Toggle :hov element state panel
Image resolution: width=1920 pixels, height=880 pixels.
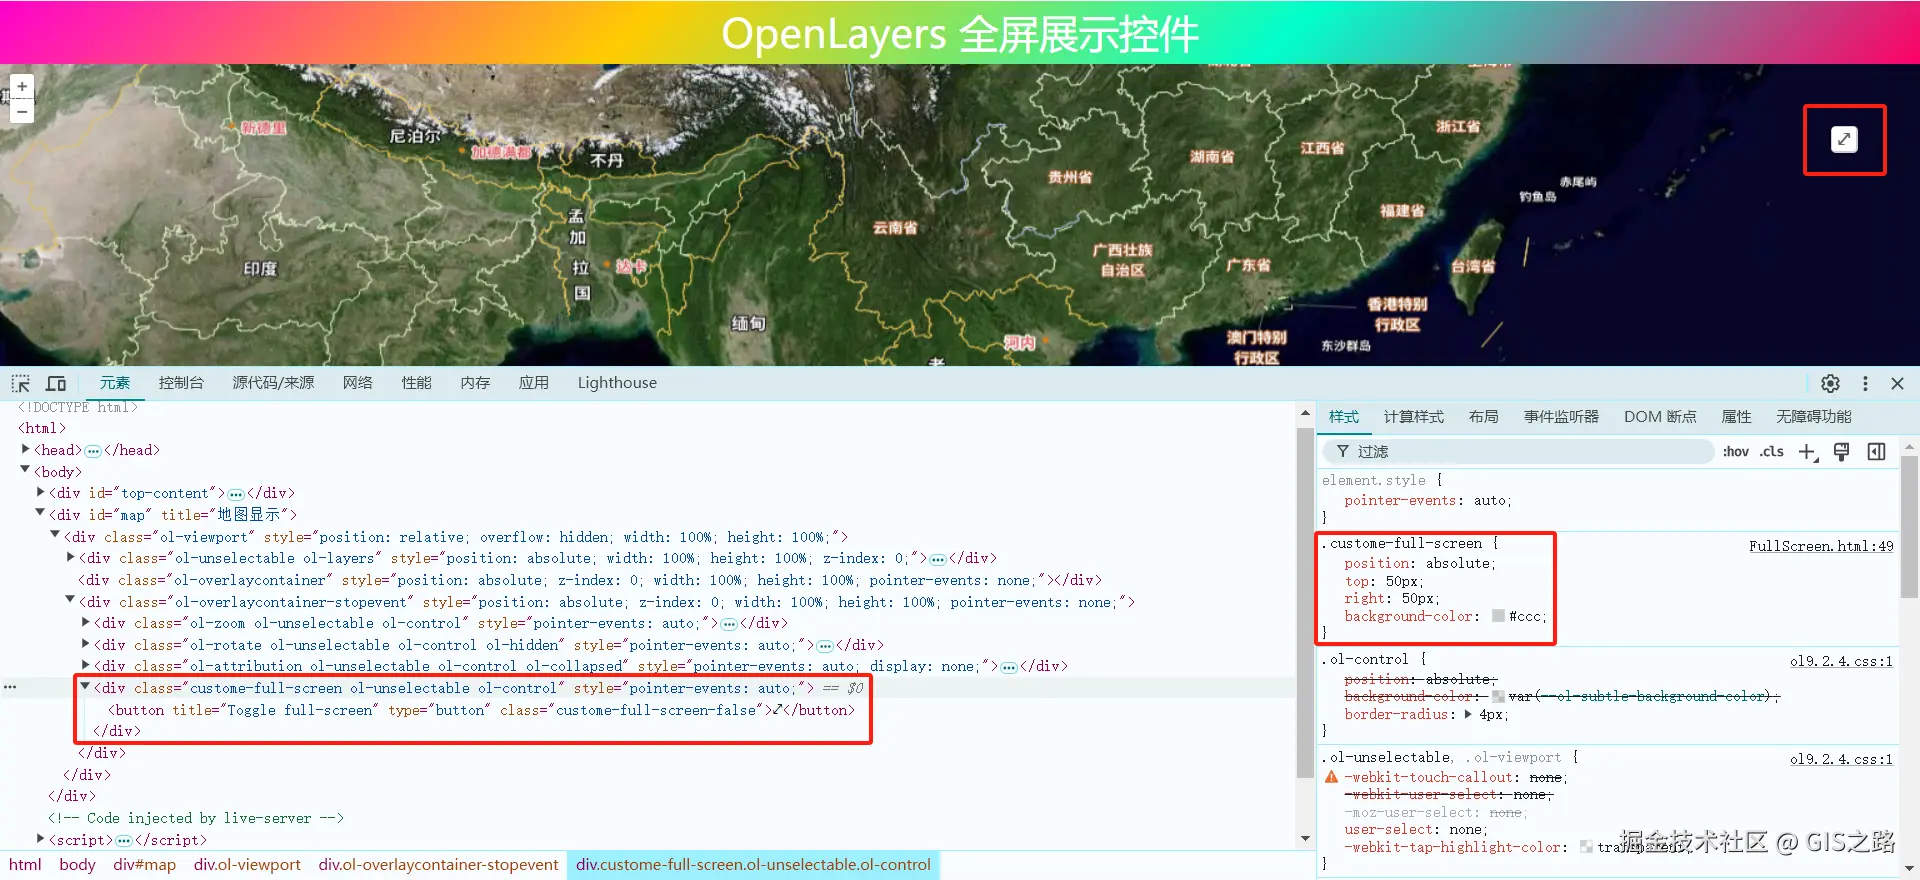pyautogui.click(x=1736, y=452)
